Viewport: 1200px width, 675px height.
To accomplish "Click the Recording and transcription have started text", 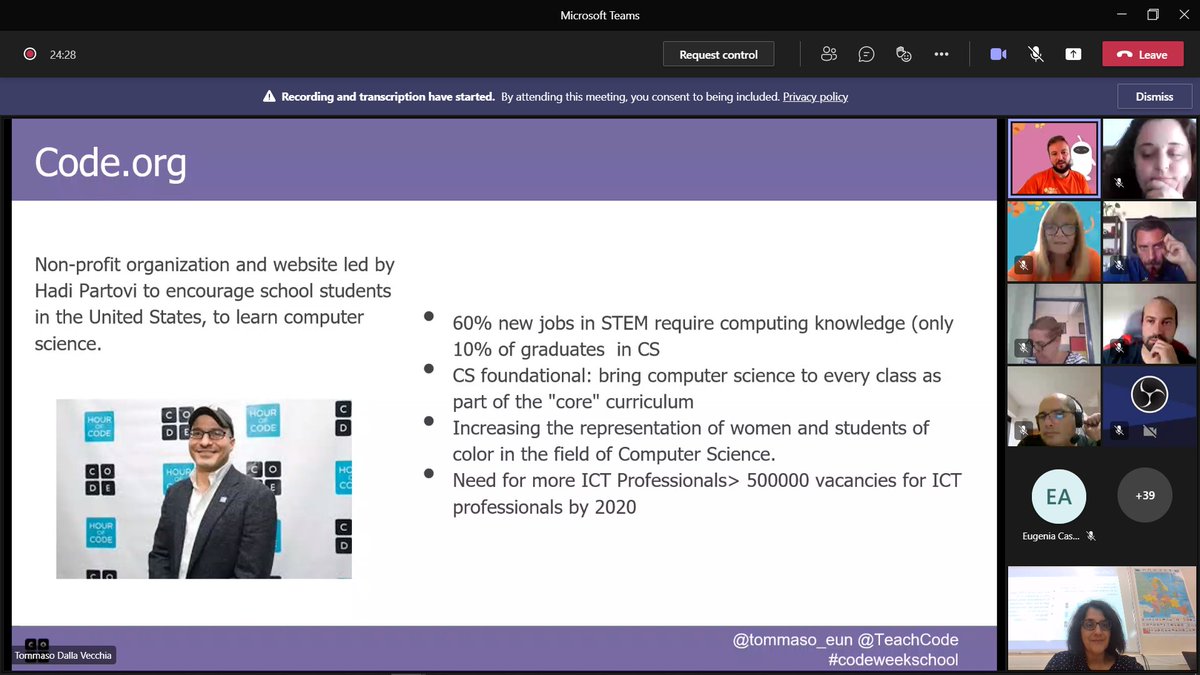I will point(388,97).
